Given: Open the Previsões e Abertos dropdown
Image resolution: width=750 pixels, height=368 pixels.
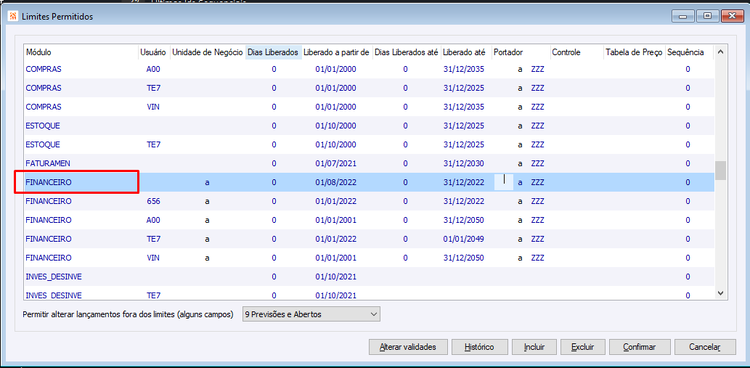Looking at the screenshot, I should (x=311, y=314).
